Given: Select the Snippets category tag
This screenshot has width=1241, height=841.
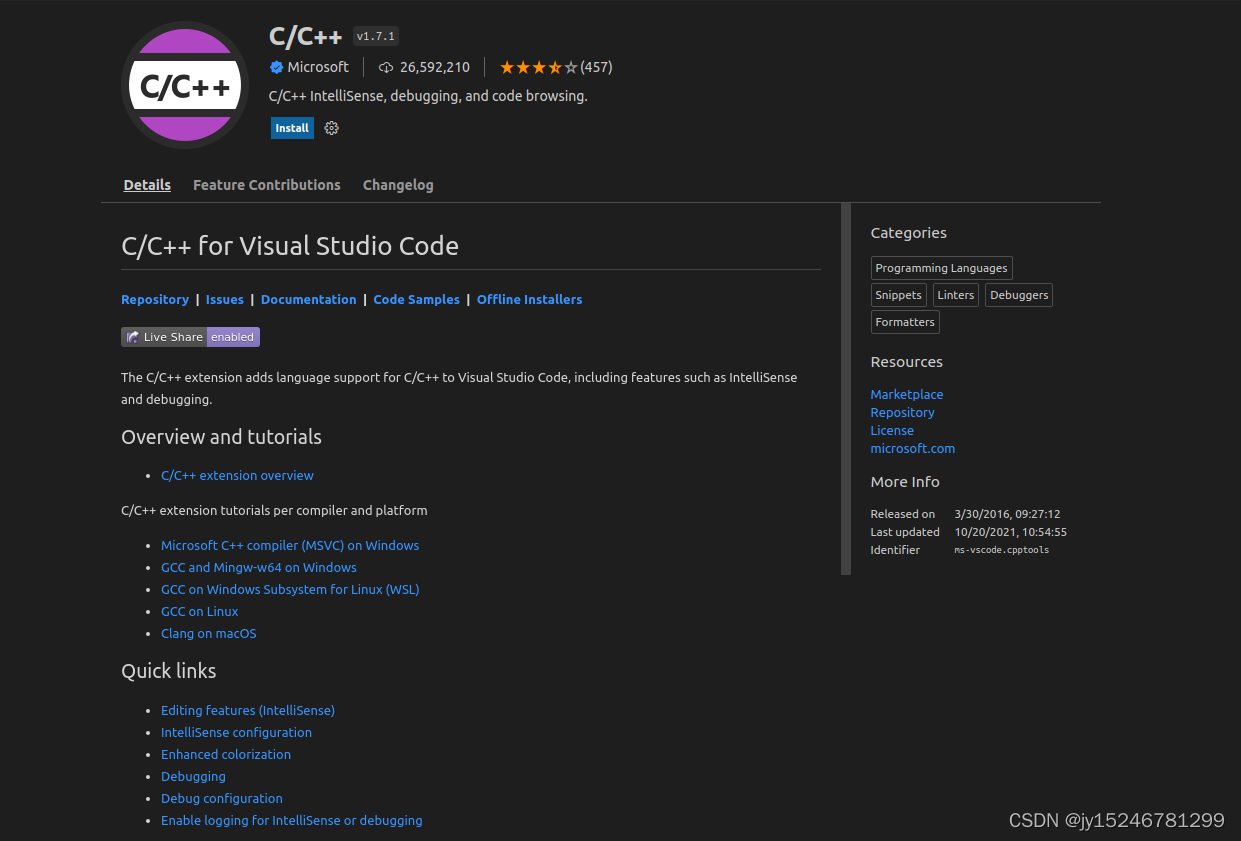Looking at the screenshot, I should pos(899,295).
